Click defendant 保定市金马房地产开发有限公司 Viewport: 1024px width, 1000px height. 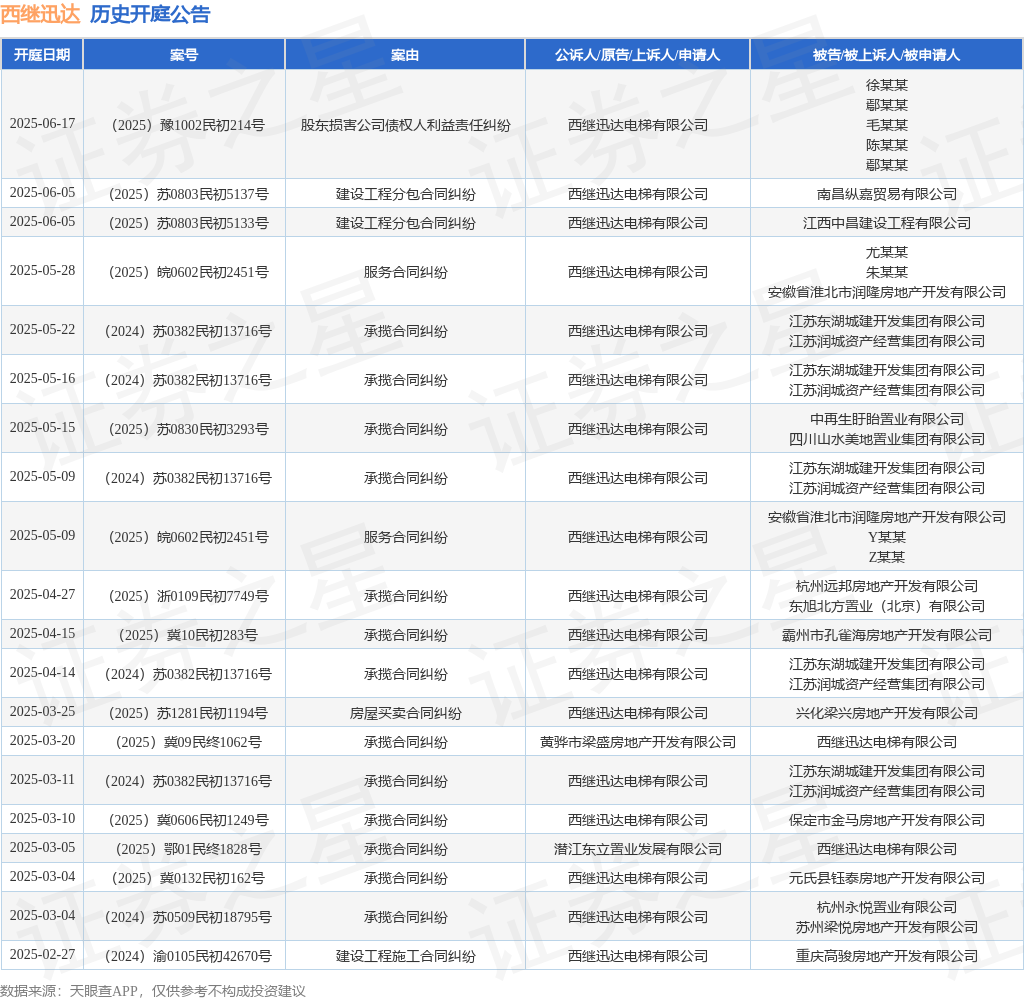click(x=886, y=820)
